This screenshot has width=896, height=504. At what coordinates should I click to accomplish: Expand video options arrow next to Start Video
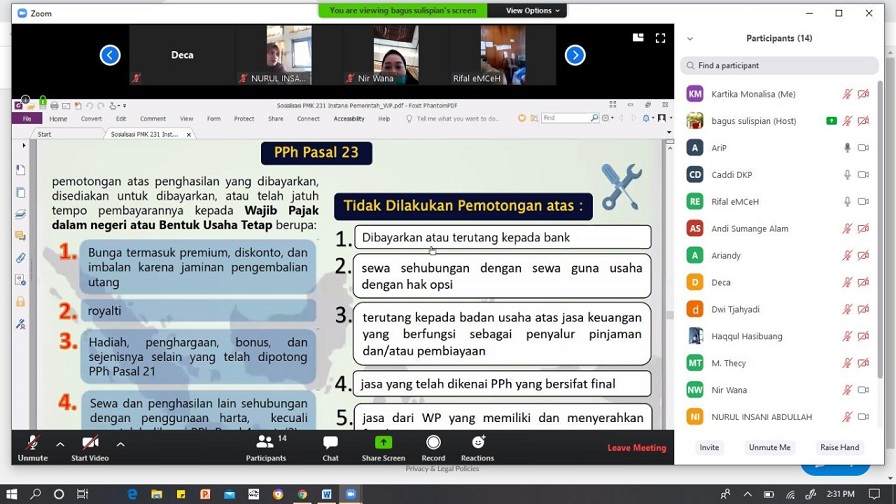pos(120,443)
